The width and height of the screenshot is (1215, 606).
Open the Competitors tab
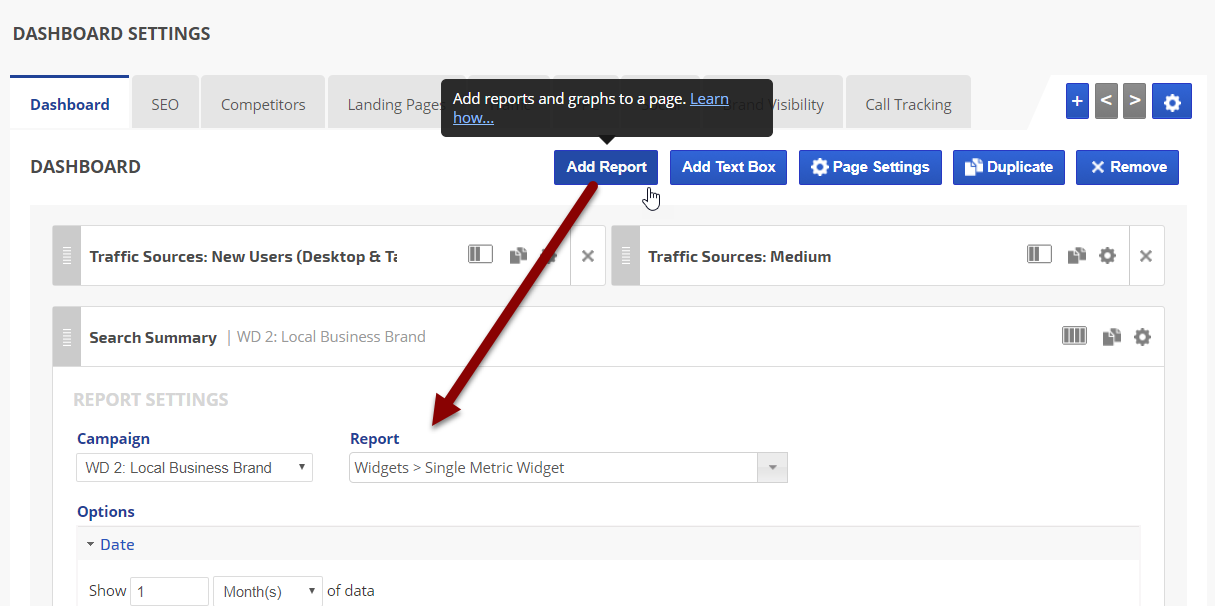click(x=263, y=104)
